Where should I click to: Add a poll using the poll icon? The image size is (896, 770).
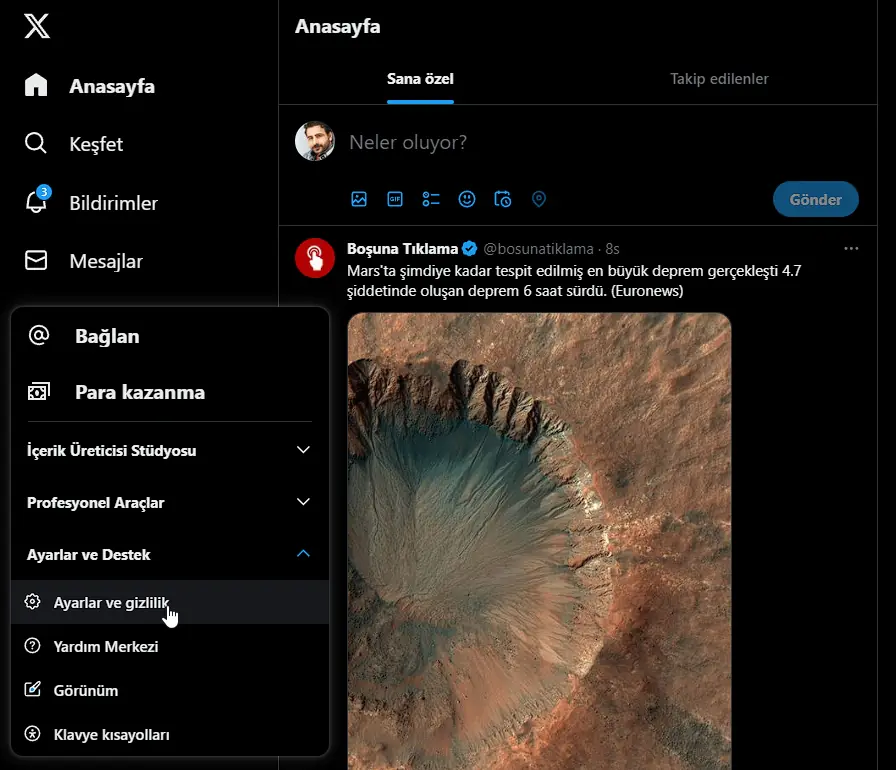pyautogui.click(x=431, y=199)
